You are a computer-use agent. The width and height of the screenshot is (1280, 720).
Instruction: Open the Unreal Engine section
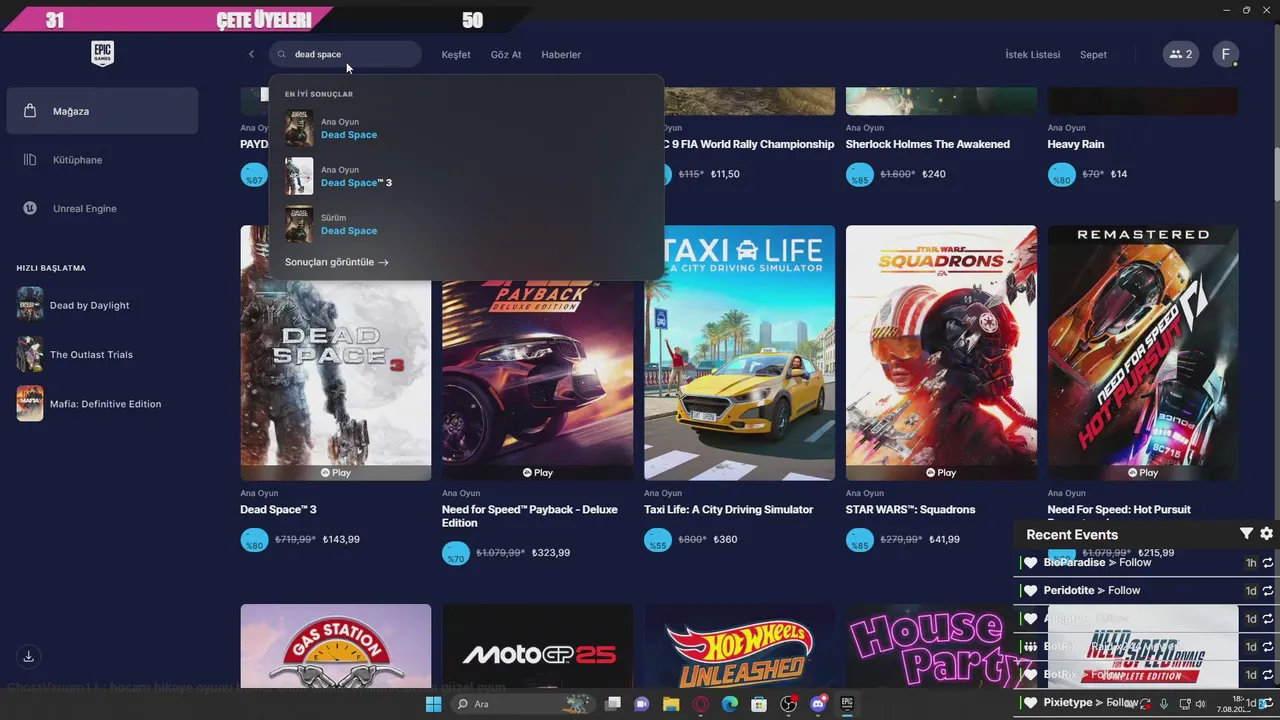click(102, 208)
